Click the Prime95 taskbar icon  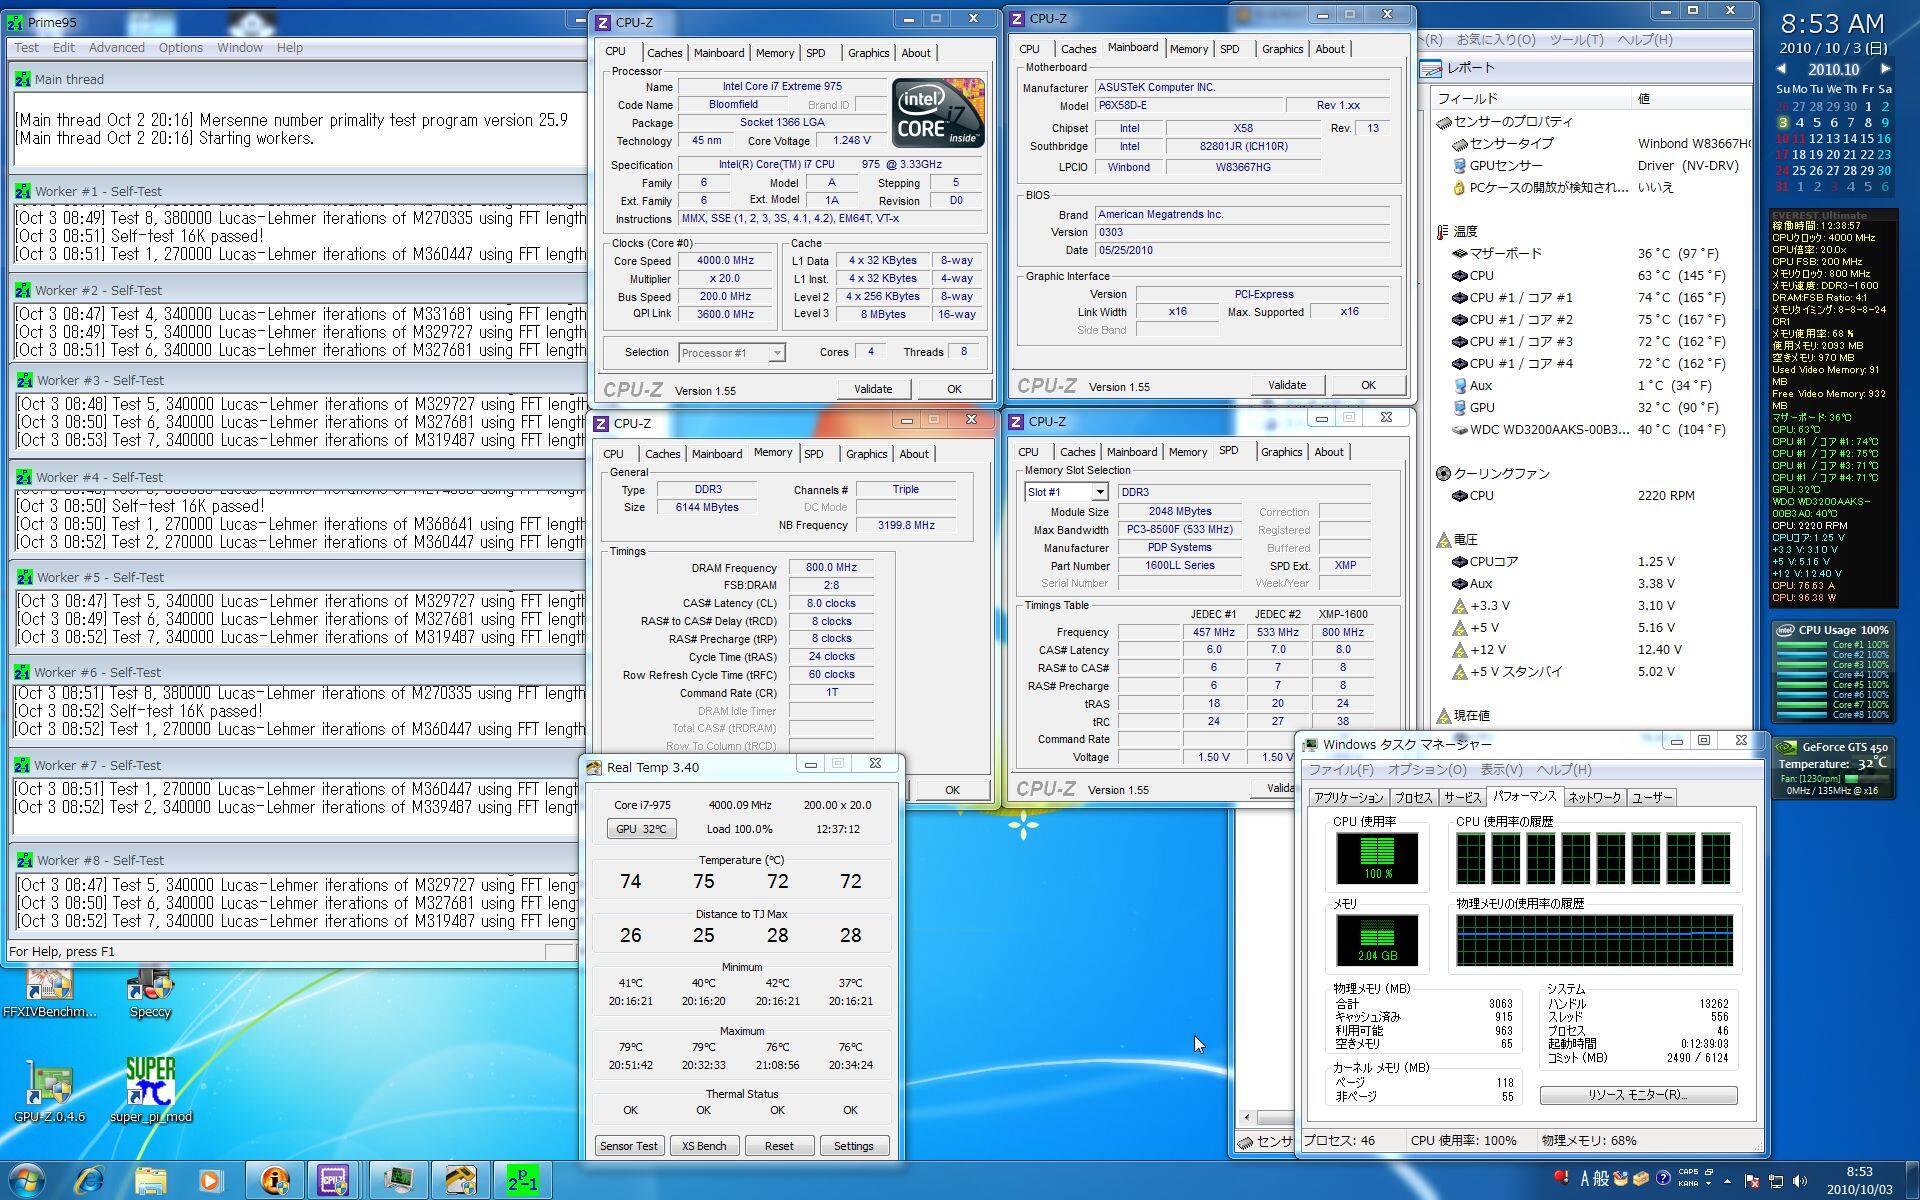(522, 1181)
